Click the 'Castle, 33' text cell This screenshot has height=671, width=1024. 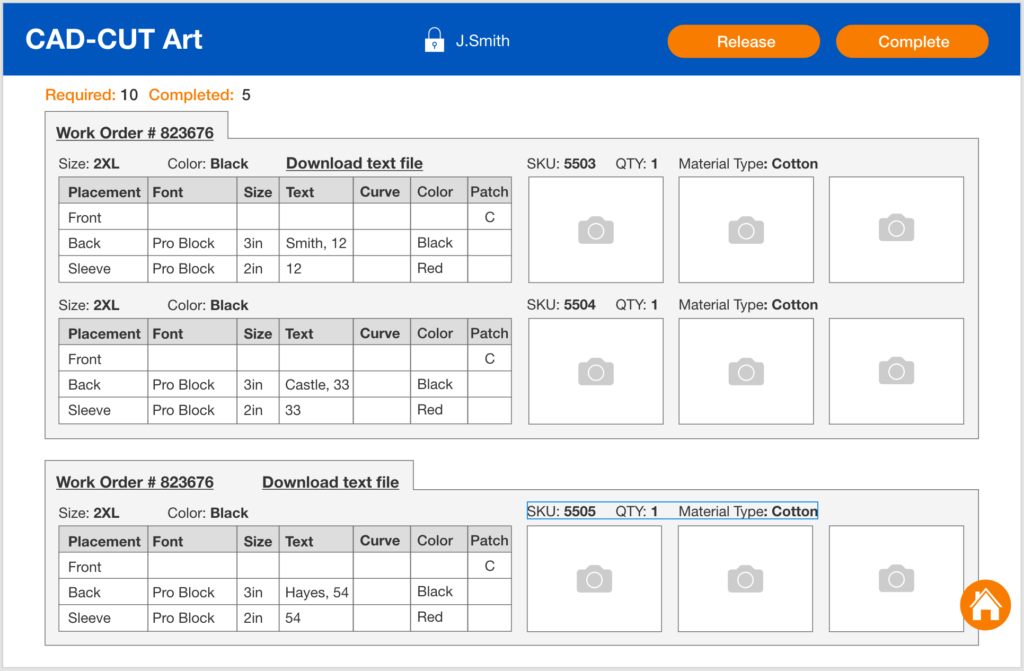tap(316, 384)
